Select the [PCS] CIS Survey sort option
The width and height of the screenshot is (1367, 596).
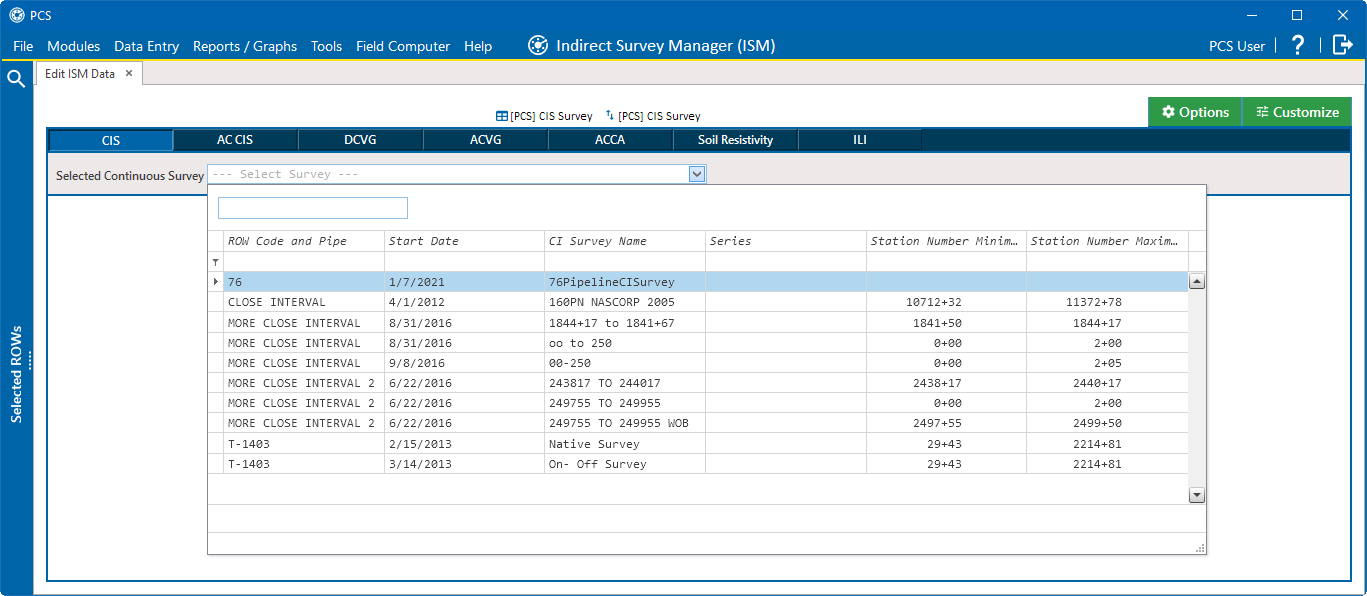653,116
